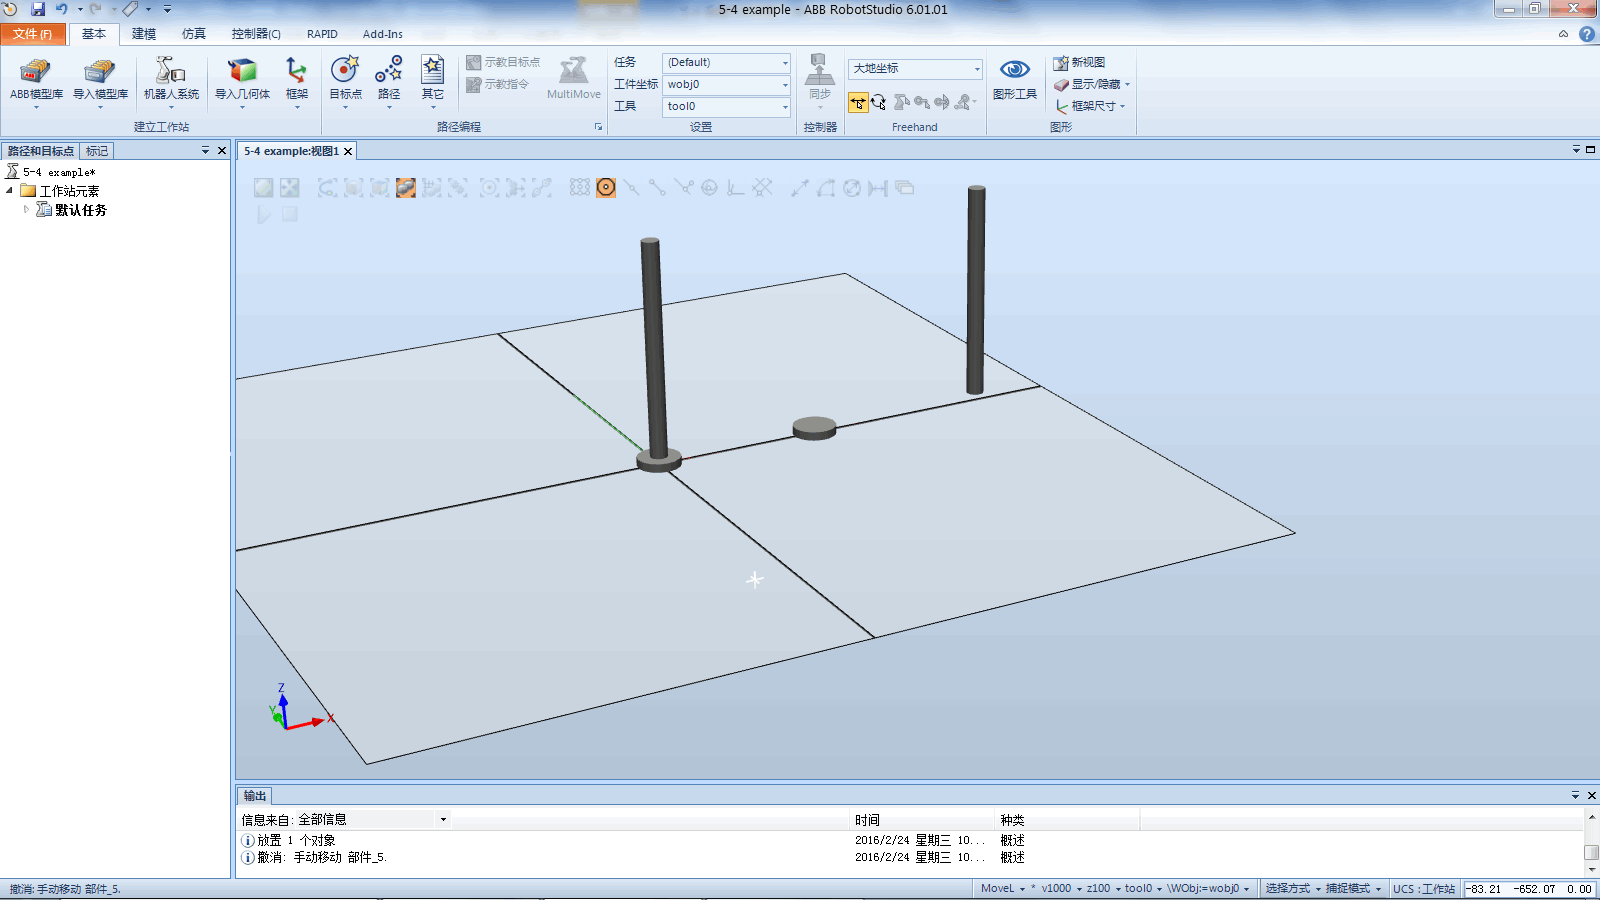This screenshot has height=900, width=1600.
Task: Switch to the 标记 panel tab
Action: (x=97, y=151)
